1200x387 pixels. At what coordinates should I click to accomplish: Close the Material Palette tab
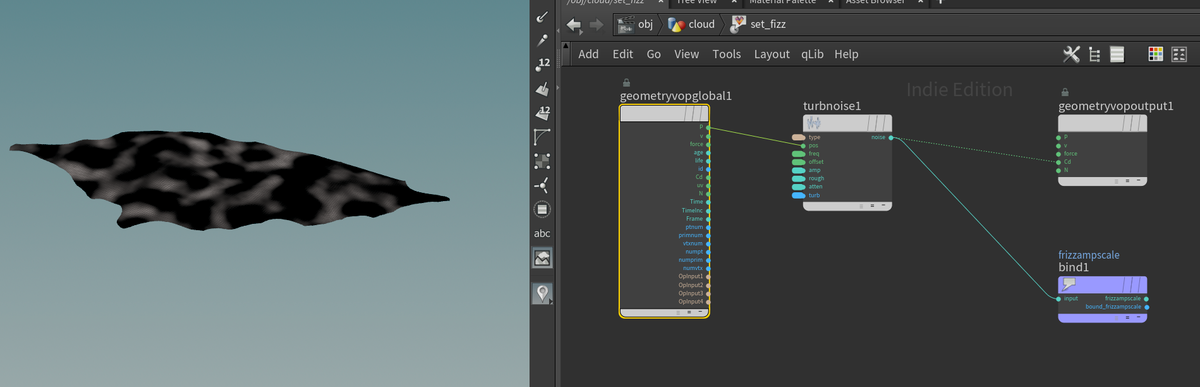point(830,3)
